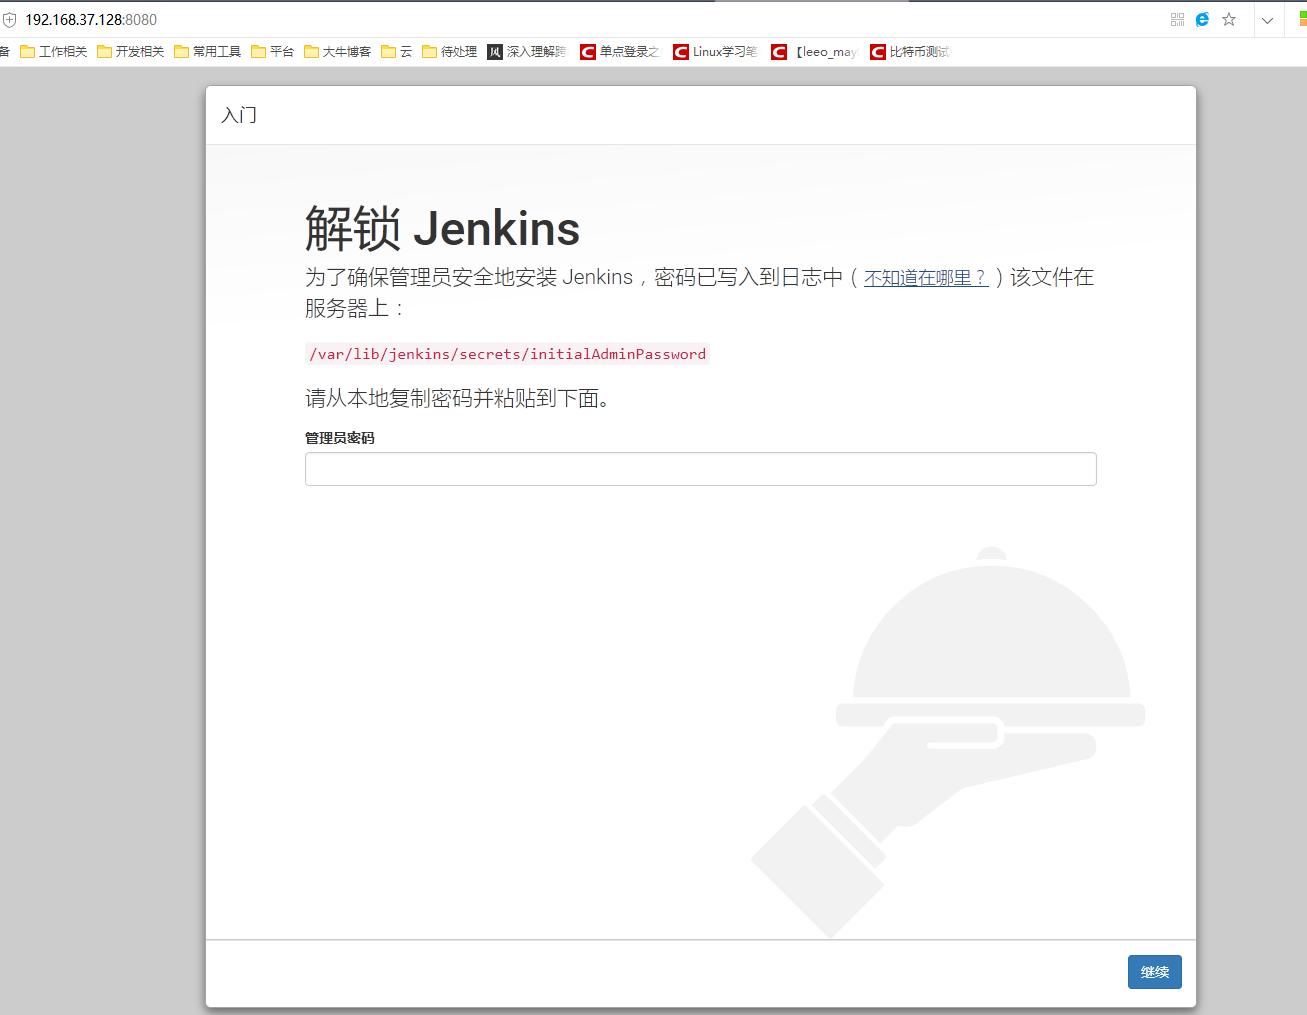Click the QR code icon in address bar
Viewport: 1307px width, 1015px height.
1177,20
